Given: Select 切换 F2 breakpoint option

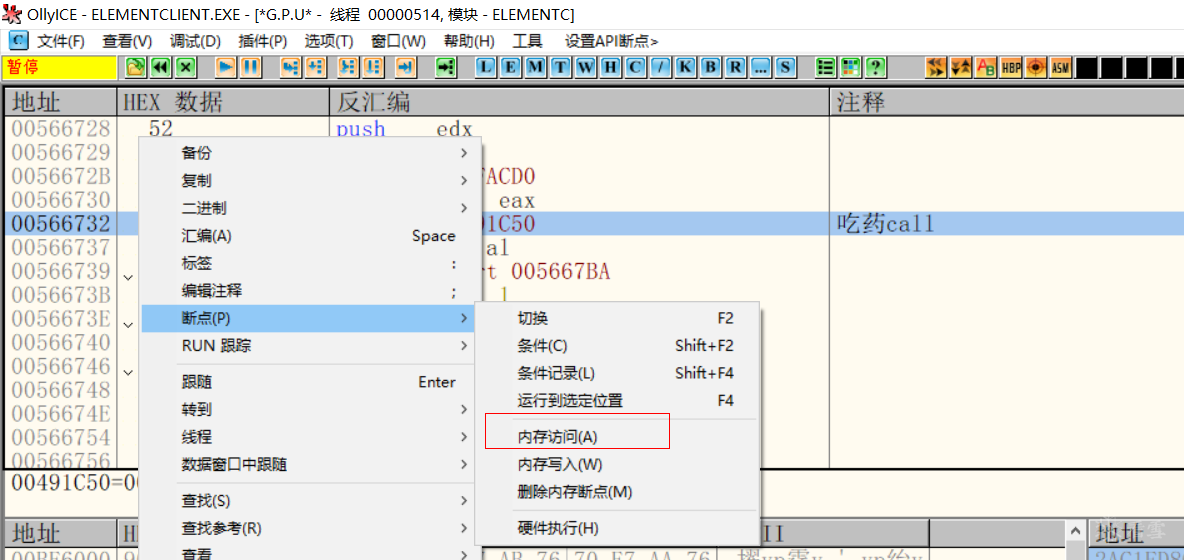Looking at the screenshot, I should (x=617, y=318).
